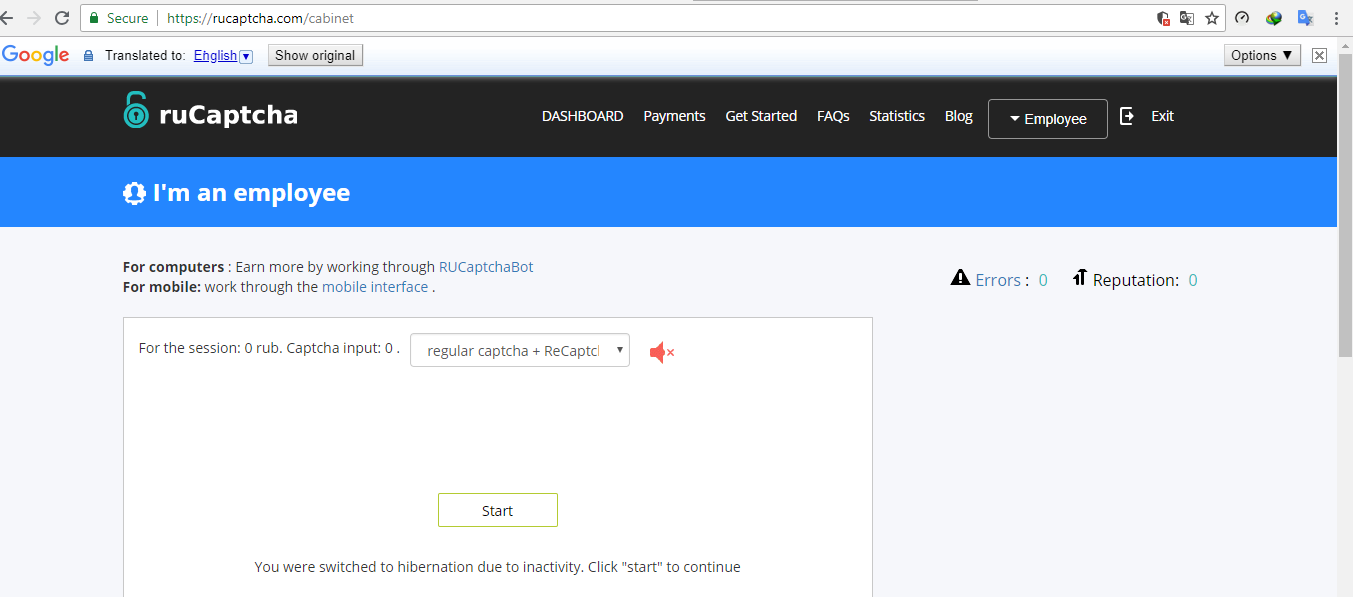The image size is (1353, 597).
Task: Click the translate icon in address bar
Action: pyautogui.click(x=1187, y=18)
